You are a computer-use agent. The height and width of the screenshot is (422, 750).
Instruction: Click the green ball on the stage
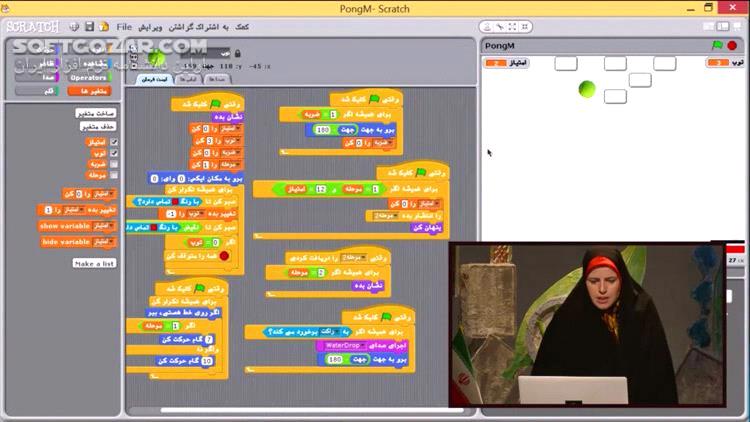pyautogui.click(x=587, y=89)
